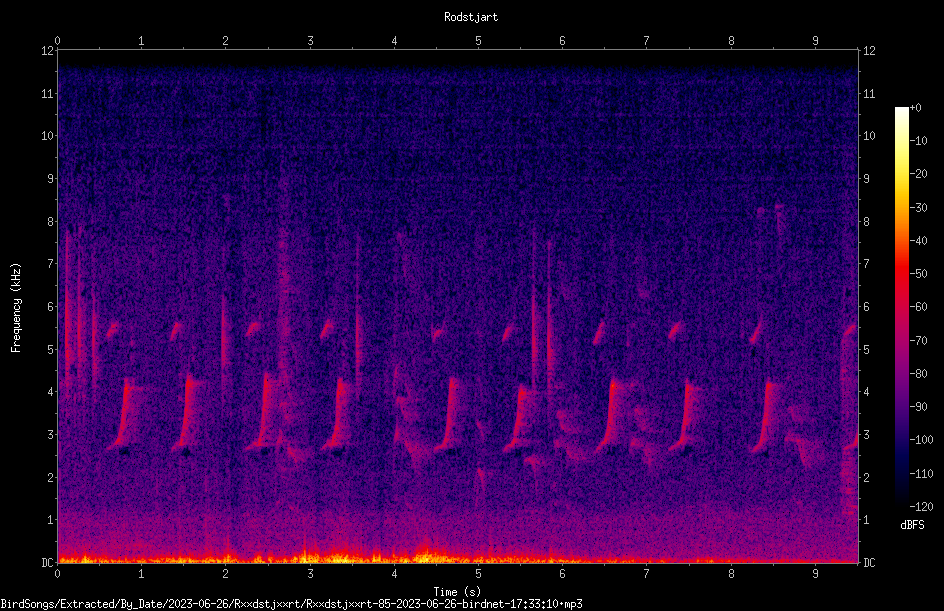Viewport: 944px width, 611px height.
Task: Click the "7" second tick on the bottom time axis
Action: pyautogui.click(x=647, y=574)
